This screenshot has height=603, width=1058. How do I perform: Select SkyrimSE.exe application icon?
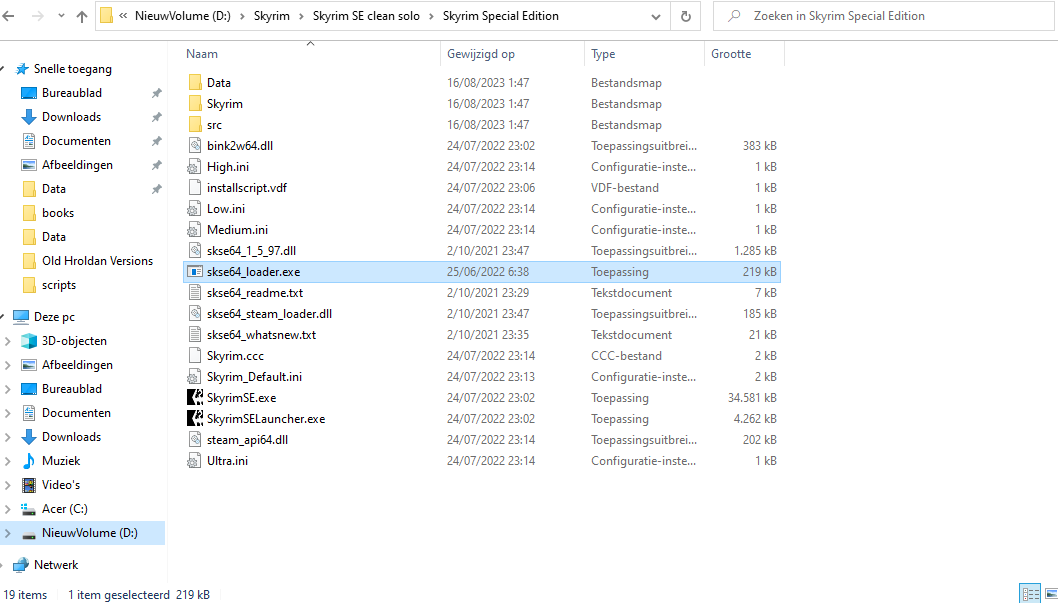point(195,397)
